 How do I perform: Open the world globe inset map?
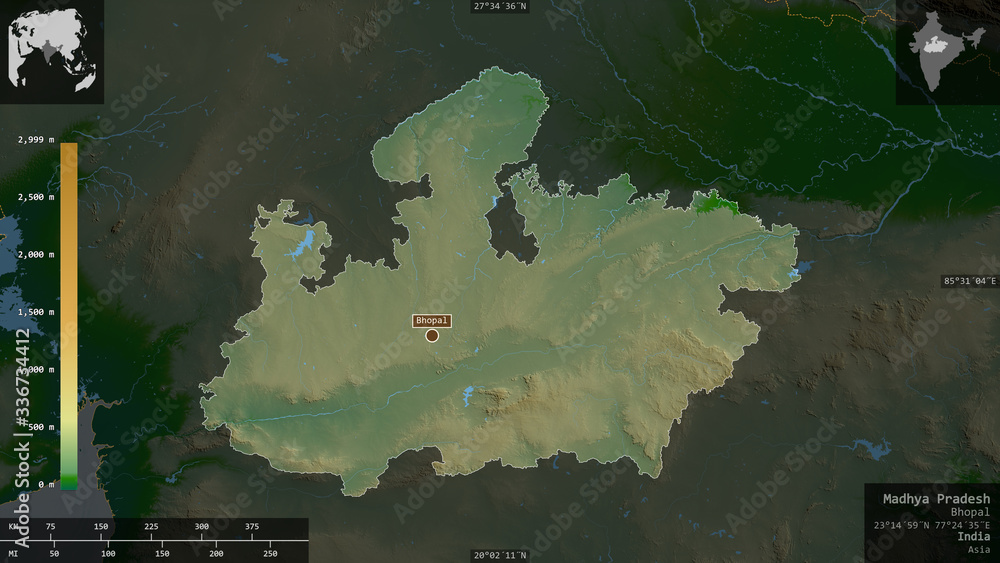coord(52,51)
